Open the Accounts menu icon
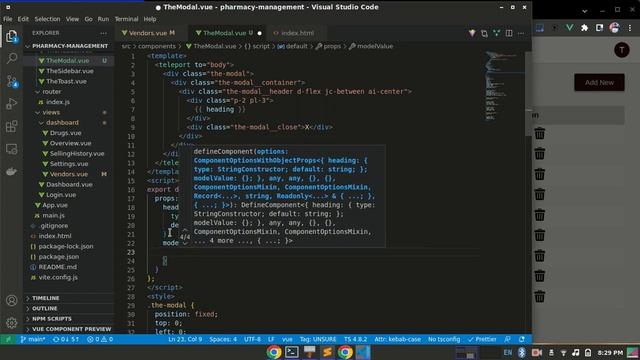Viewport: 640px width, 360px height. pyautogui.click(x=11, y=300)
